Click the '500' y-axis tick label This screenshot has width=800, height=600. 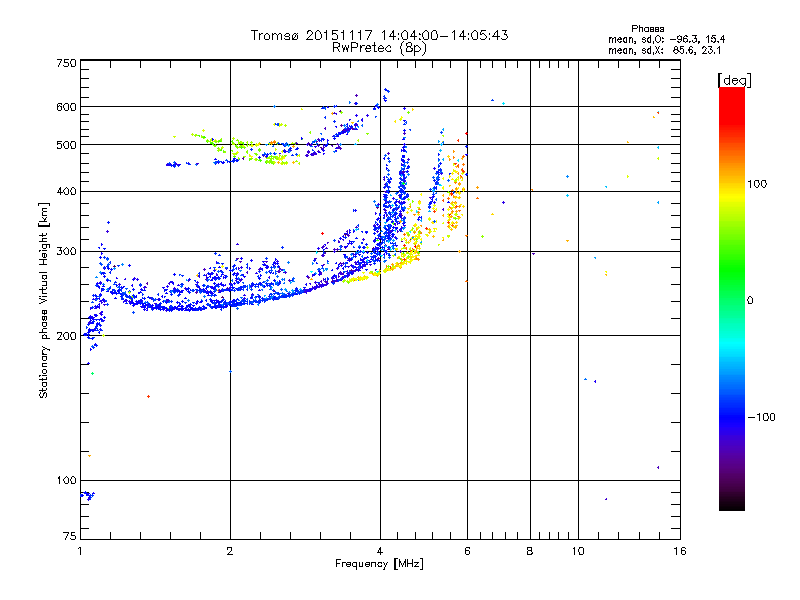pyautogui.click(x=66, y=145)
